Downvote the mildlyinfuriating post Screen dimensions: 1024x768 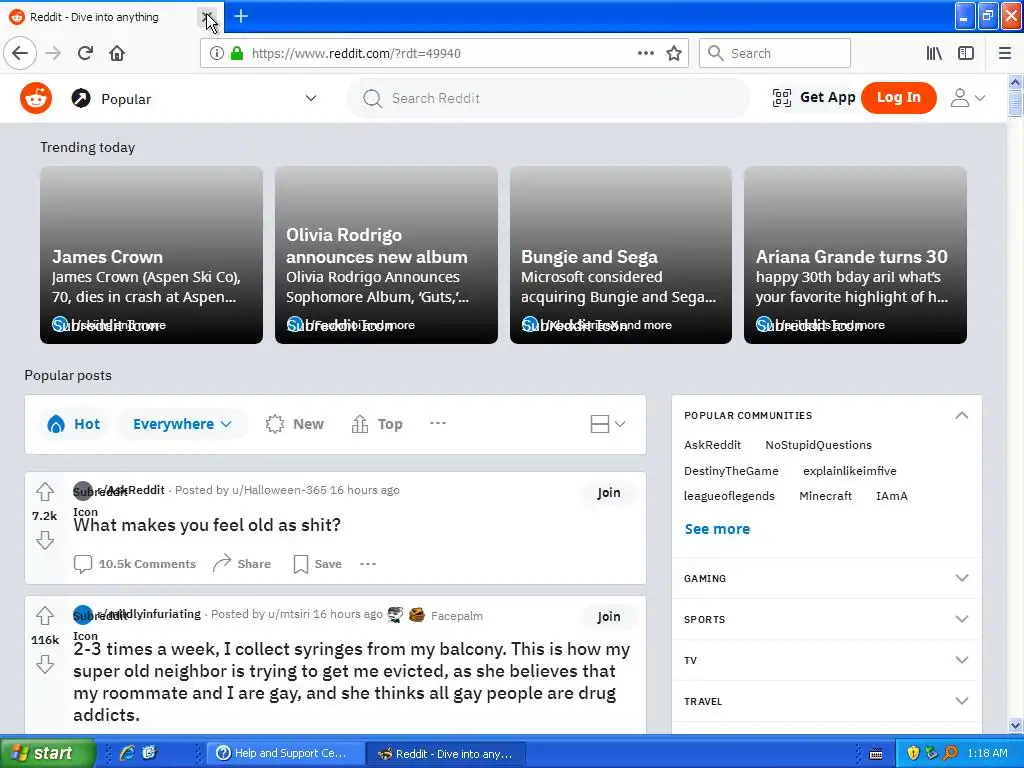coord(44,664)
